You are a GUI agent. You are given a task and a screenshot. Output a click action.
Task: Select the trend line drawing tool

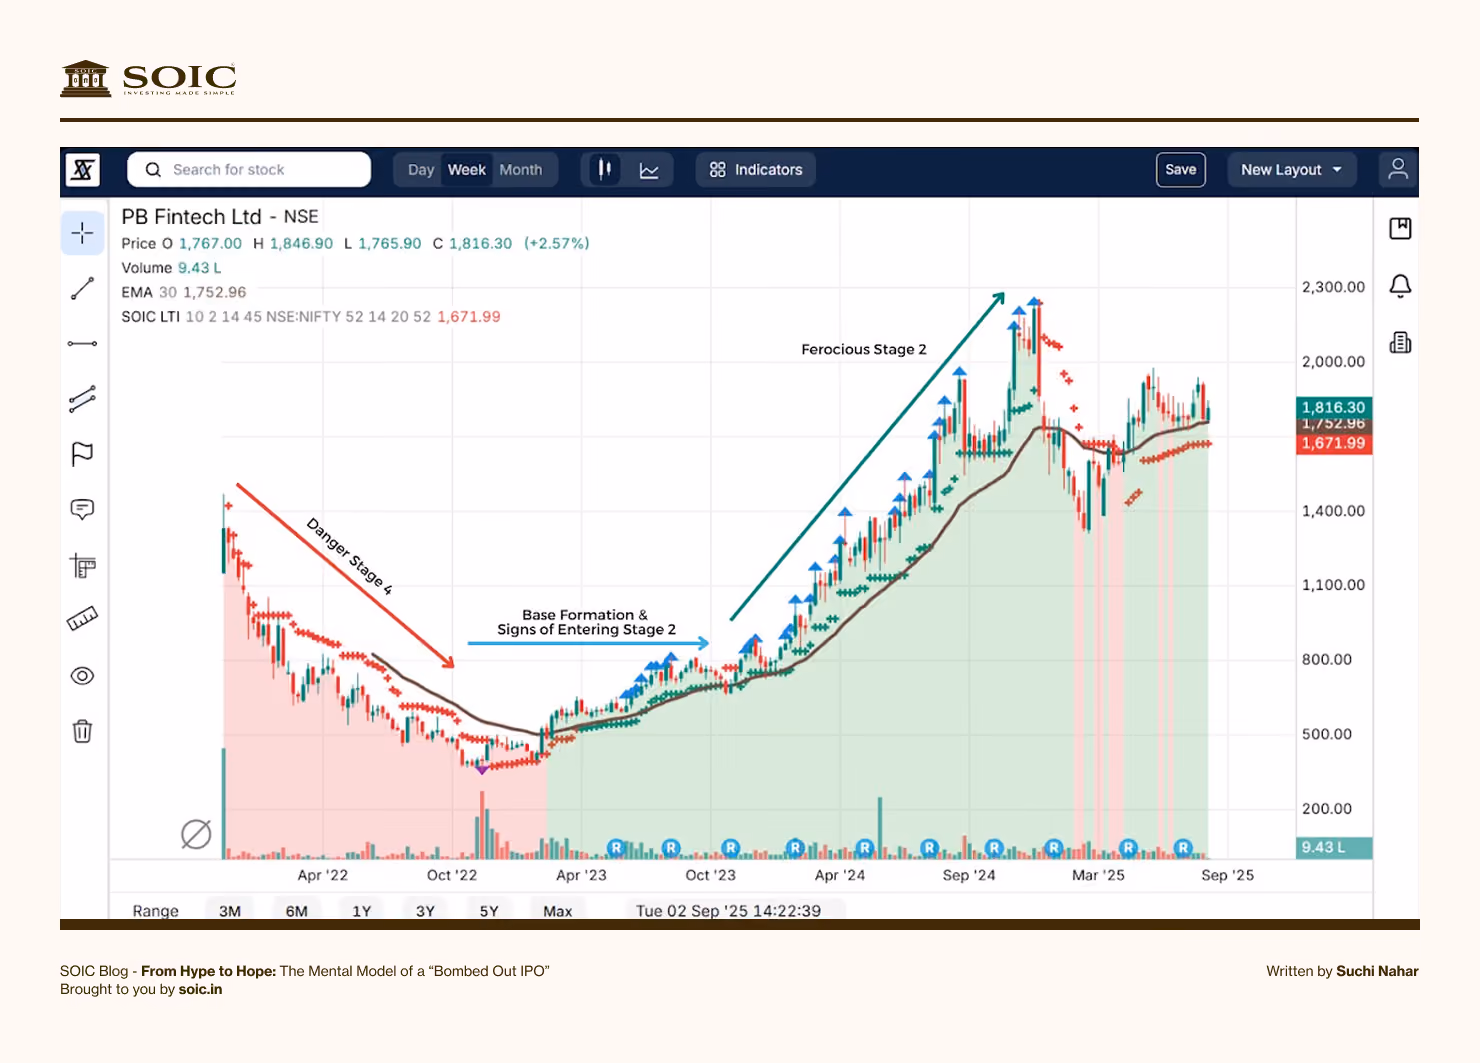(83, 289)
